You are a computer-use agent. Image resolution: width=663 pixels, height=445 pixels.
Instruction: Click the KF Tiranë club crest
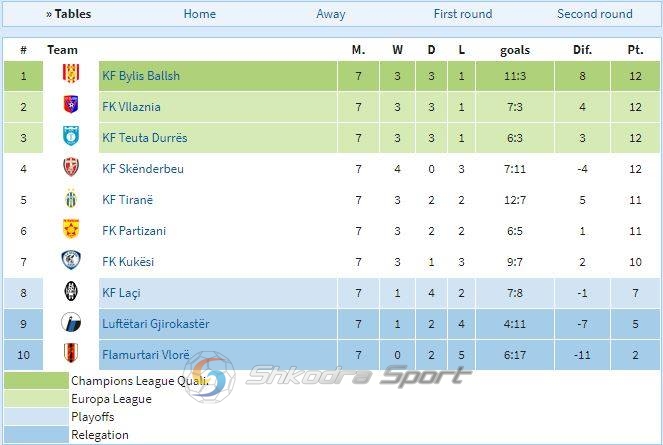tap(71, 199)
